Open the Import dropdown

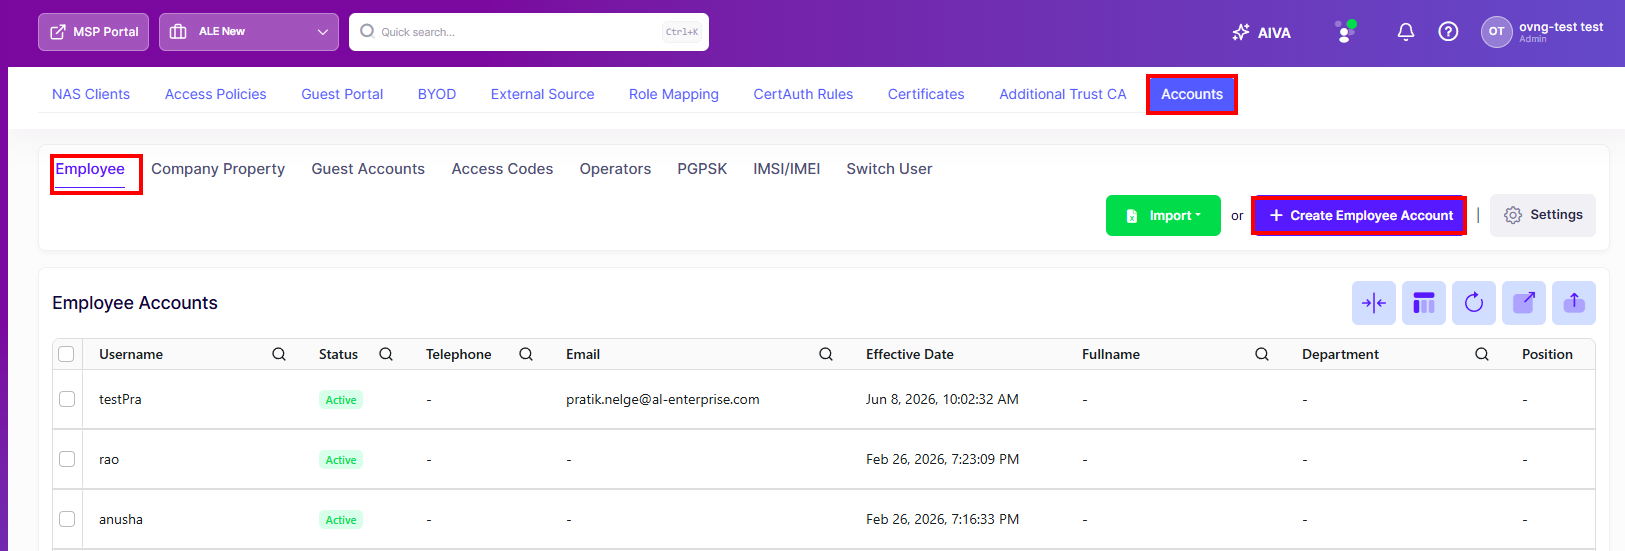pos(1163,215)
